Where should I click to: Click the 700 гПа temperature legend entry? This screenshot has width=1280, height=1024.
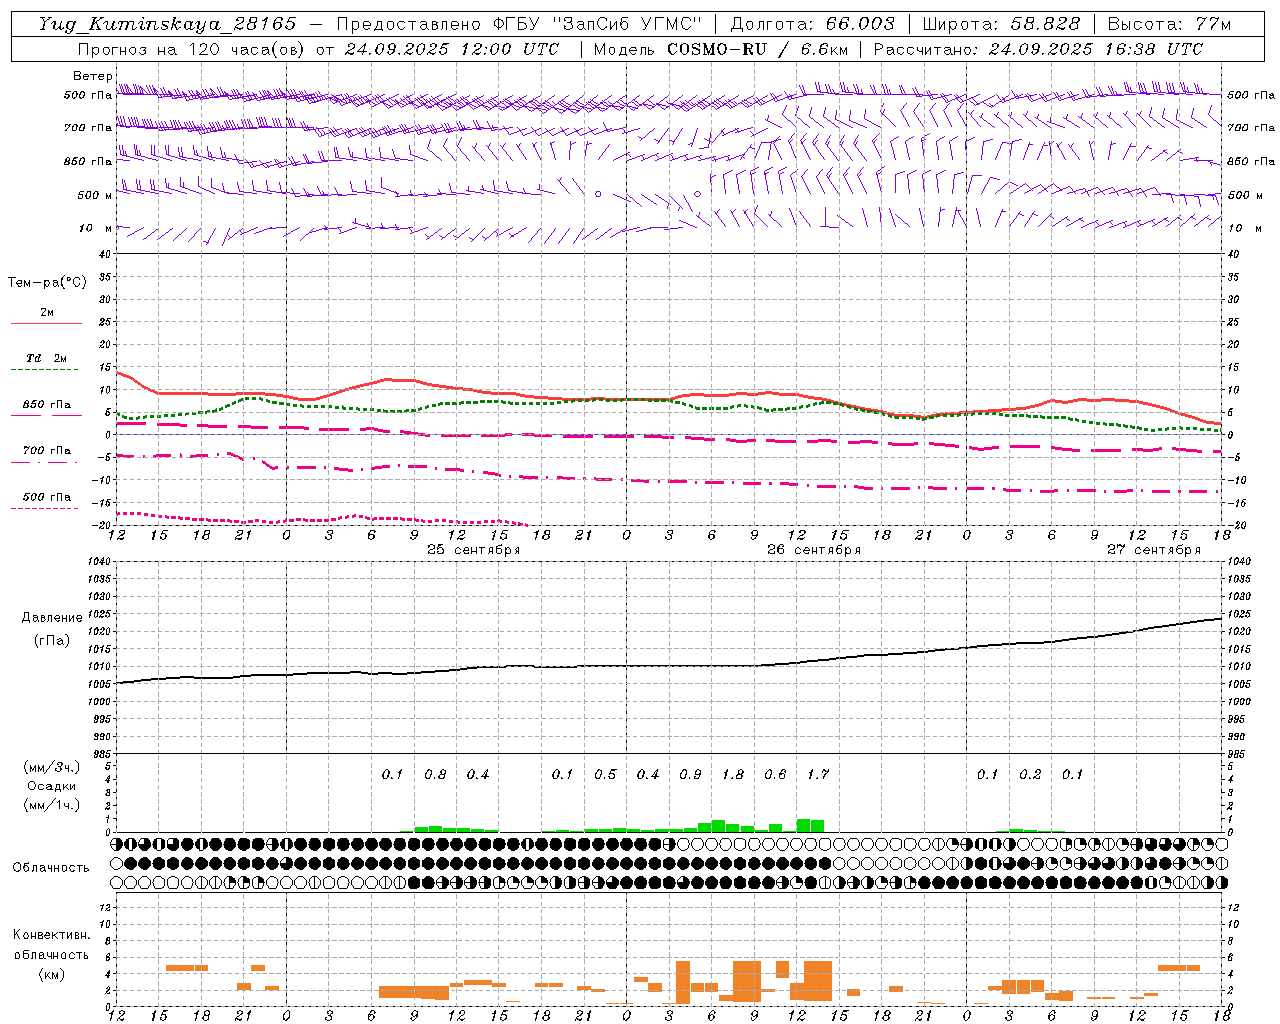point(47,450)
